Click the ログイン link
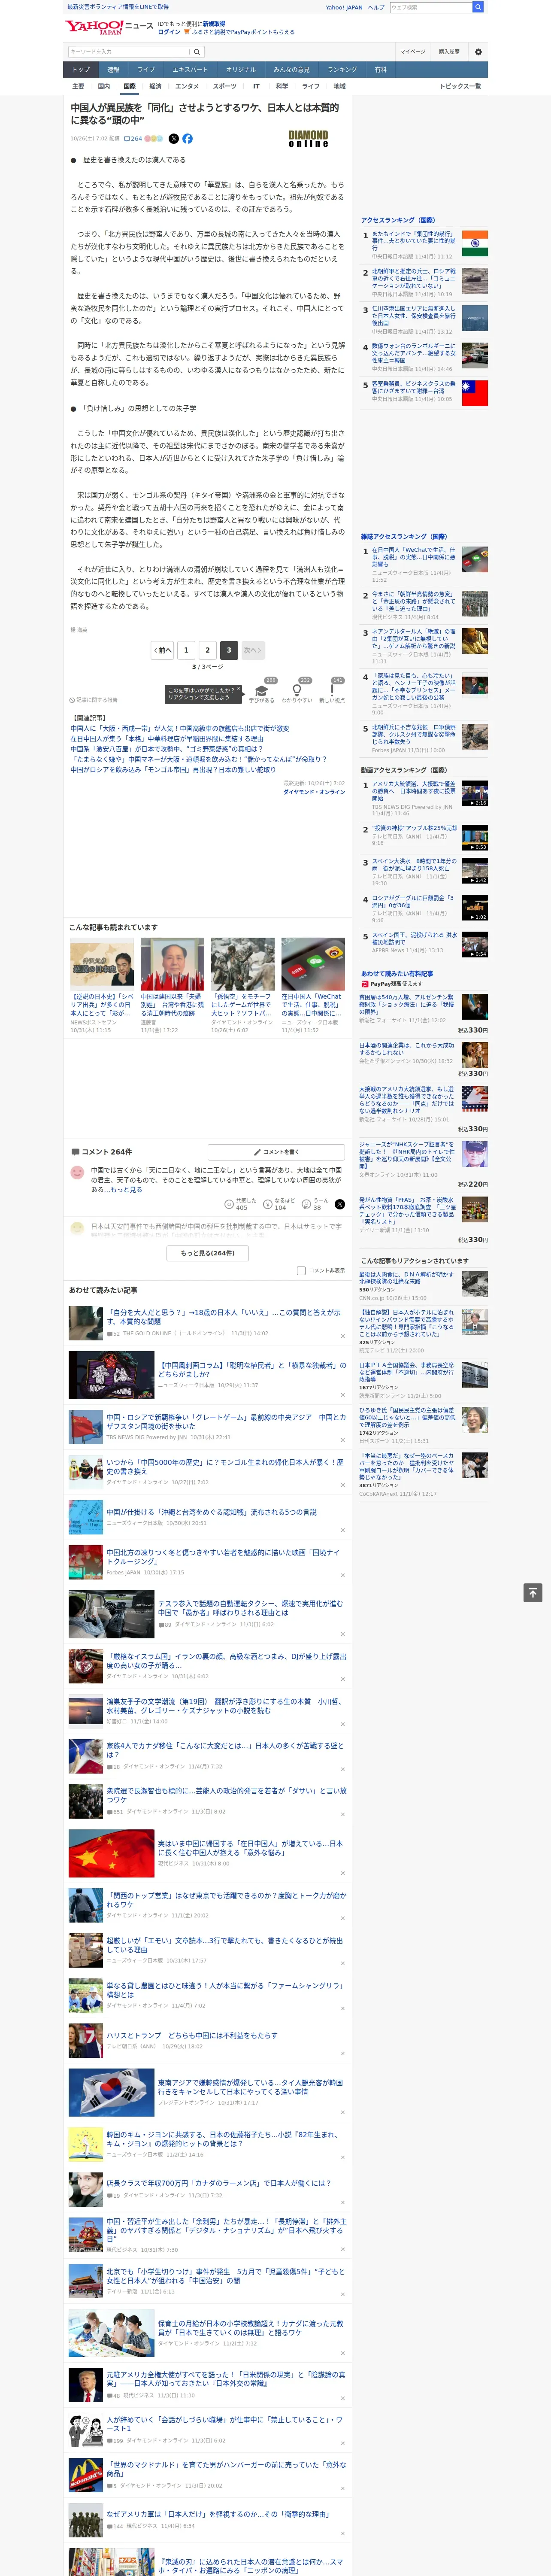Viewport: 551px width, 2576px height. tap(169, 32)
